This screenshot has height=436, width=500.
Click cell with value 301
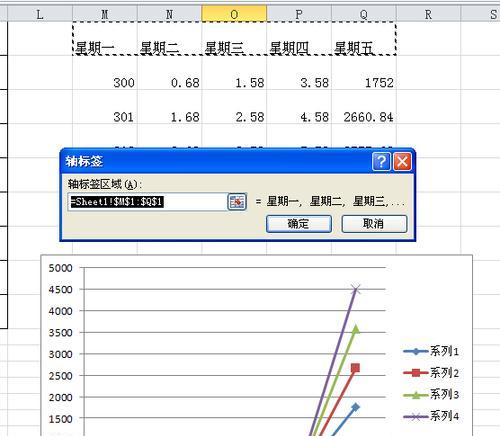click(x=105, y=107)
